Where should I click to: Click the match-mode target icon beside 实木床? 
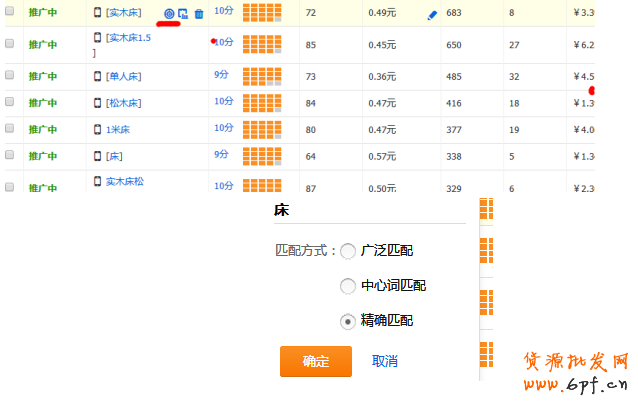click(169, 13)
